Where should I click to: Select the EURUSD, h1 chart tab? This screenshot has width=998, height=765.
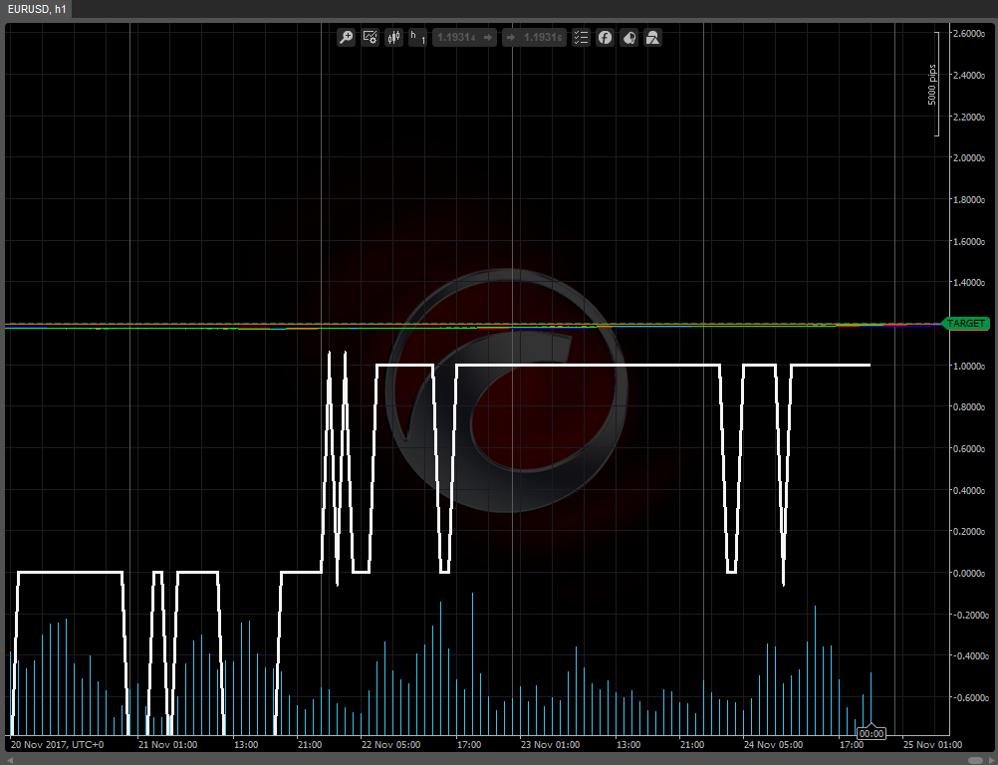point(37,10)
